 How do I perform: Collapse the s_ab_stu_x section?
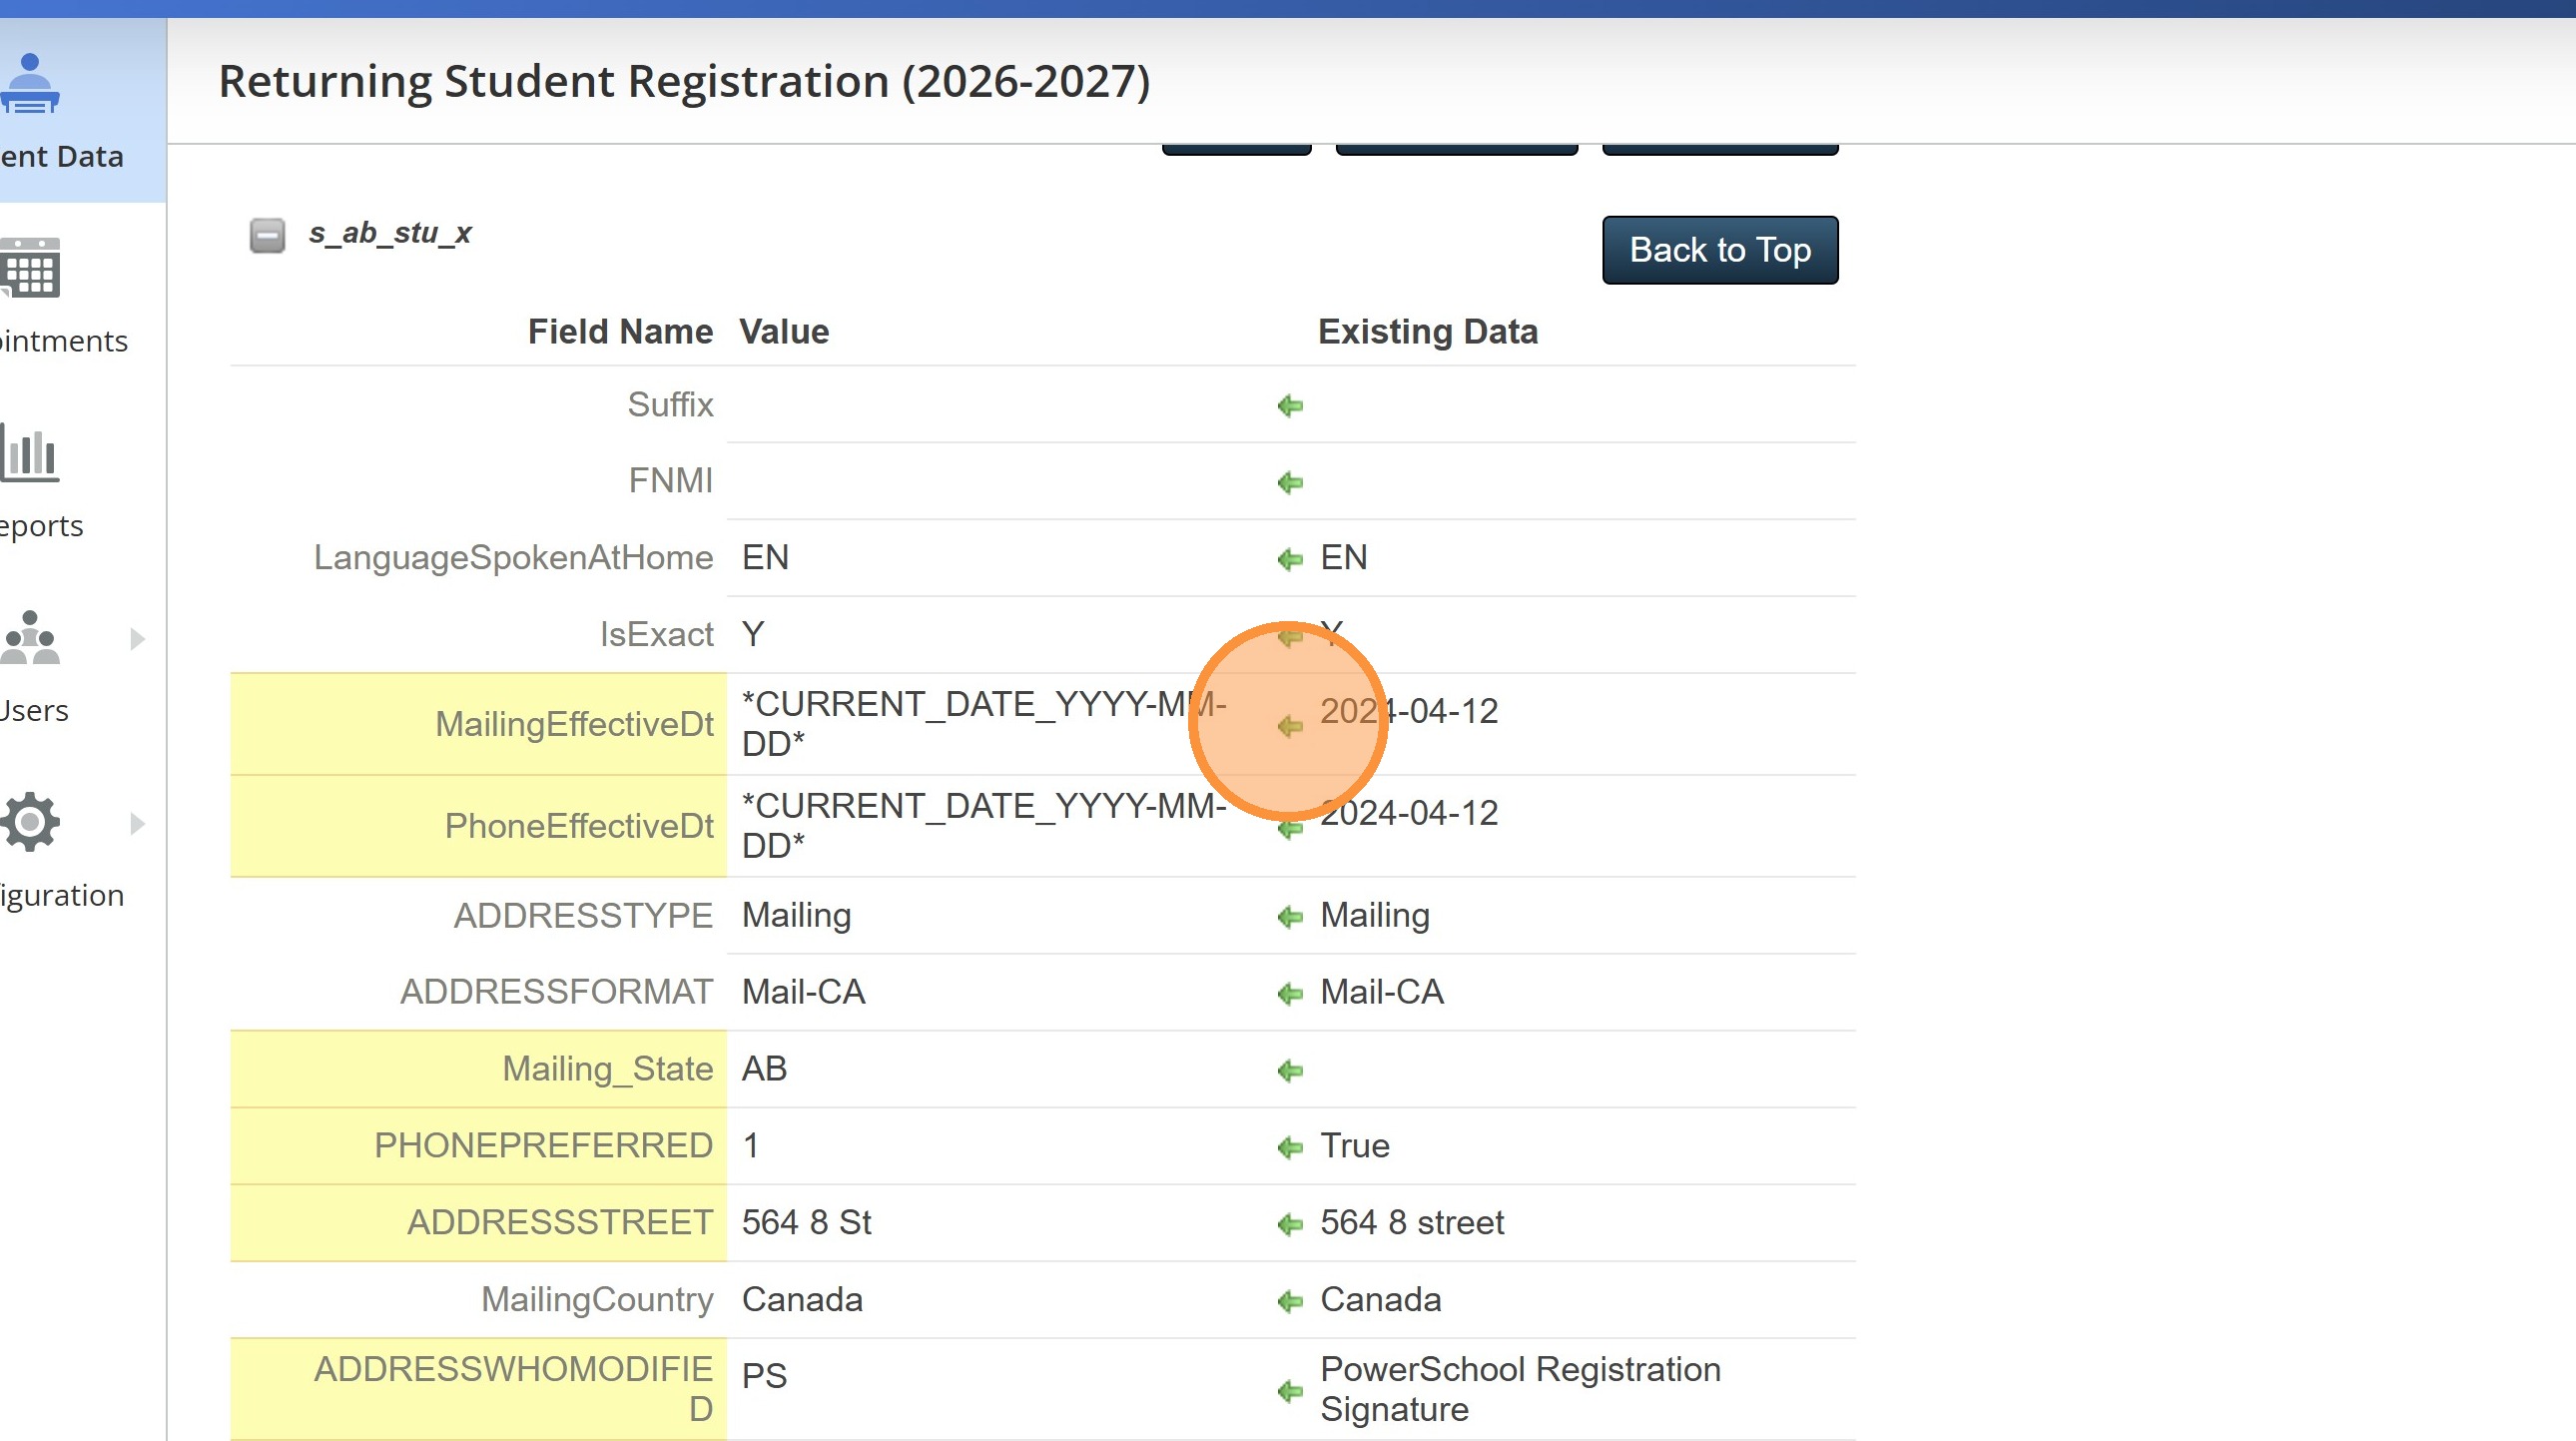click(x=267, y=235)
